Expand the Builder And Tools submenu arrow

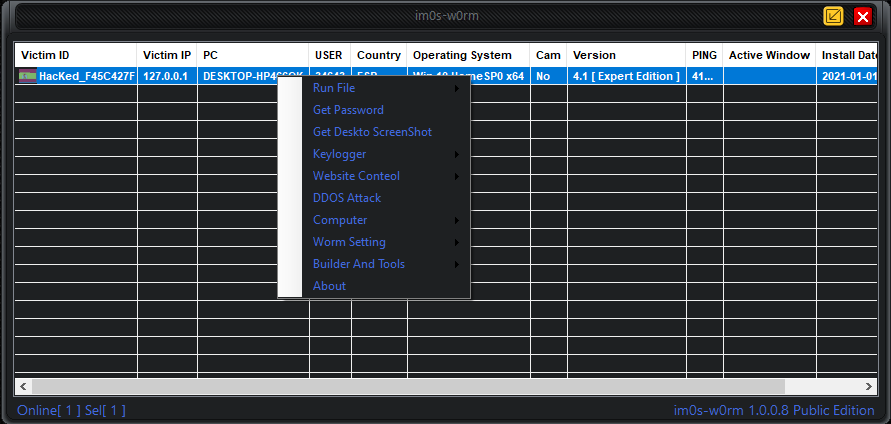tap(457, 264)
